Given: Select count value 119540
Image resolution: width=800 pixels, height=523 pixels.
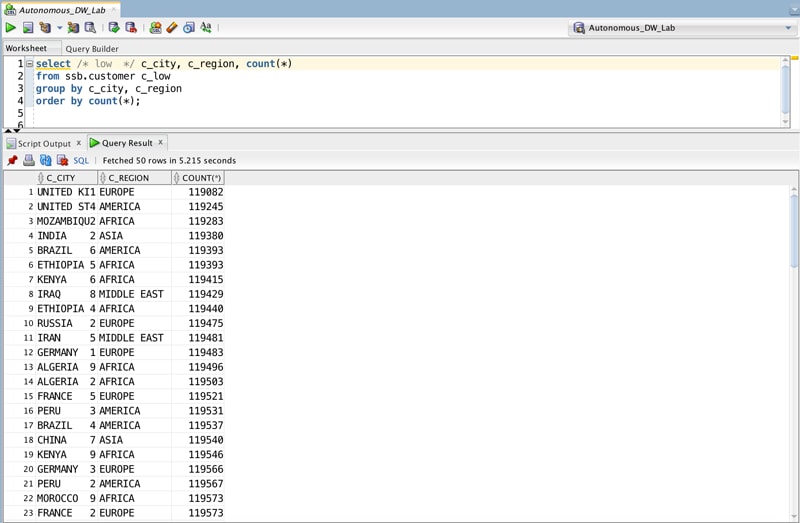Looking at the screenshot, I should click(x=198, y=440).
